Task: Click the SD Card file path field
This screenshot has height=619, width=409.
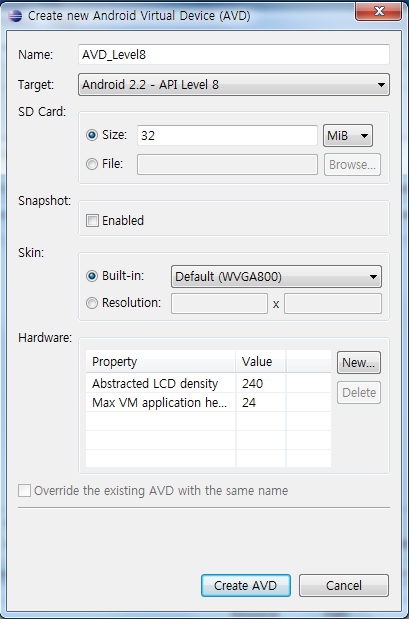Action: [227, 164]
